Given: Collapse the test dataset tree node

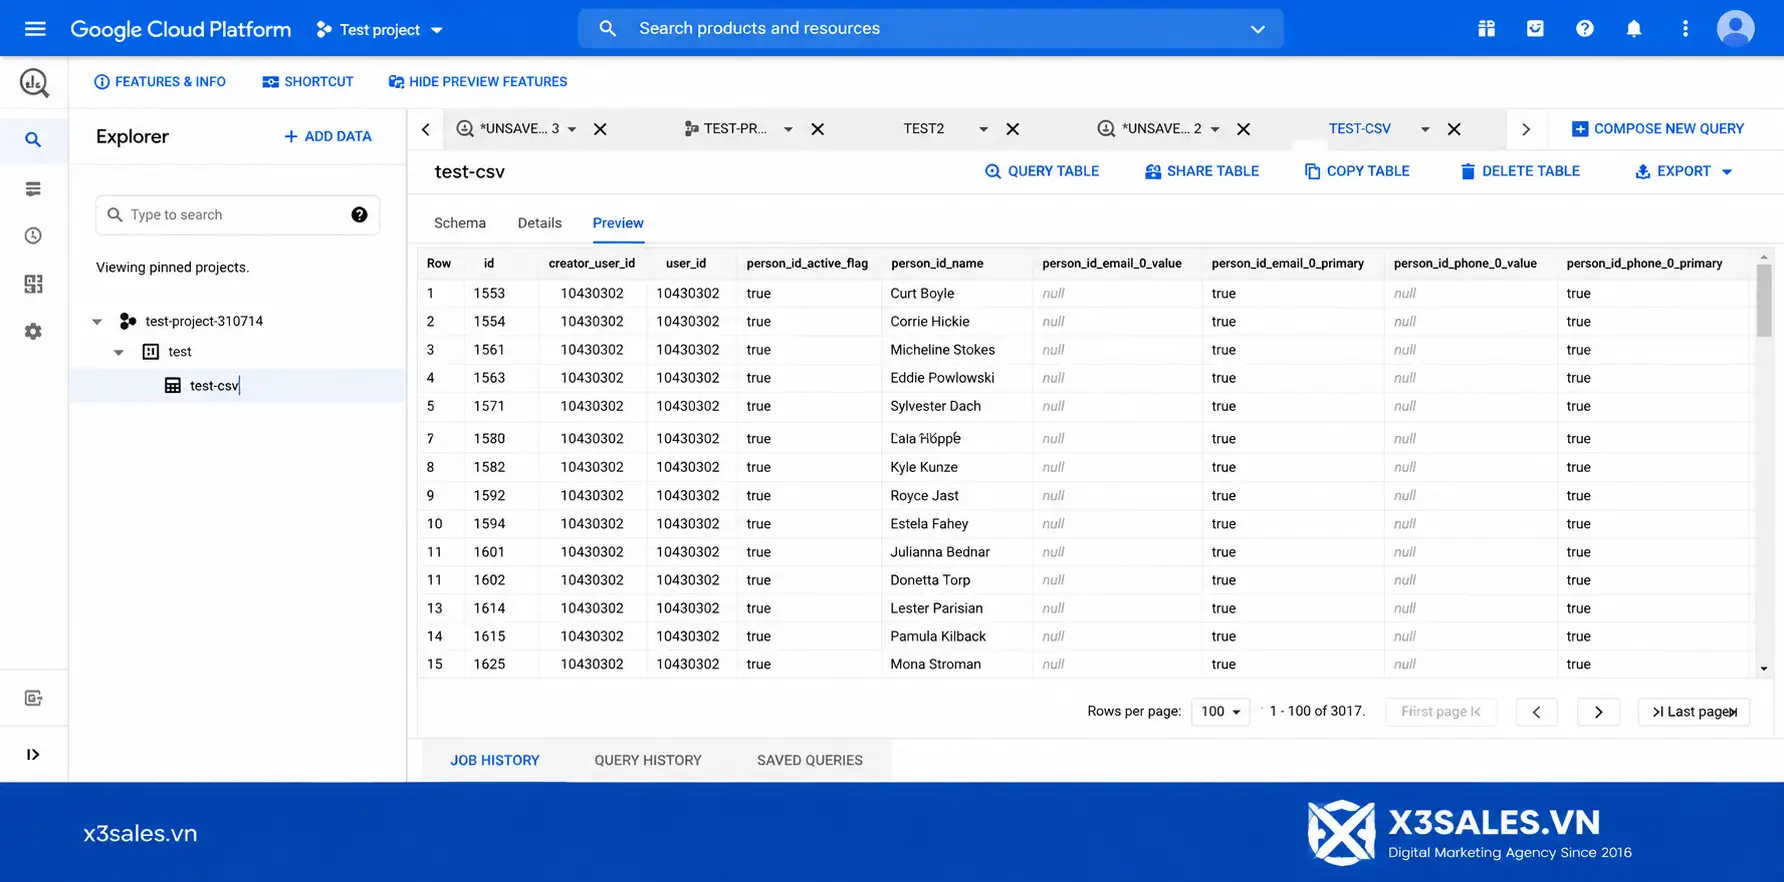Looking at the screenshot, I should [x=119, y=352].
